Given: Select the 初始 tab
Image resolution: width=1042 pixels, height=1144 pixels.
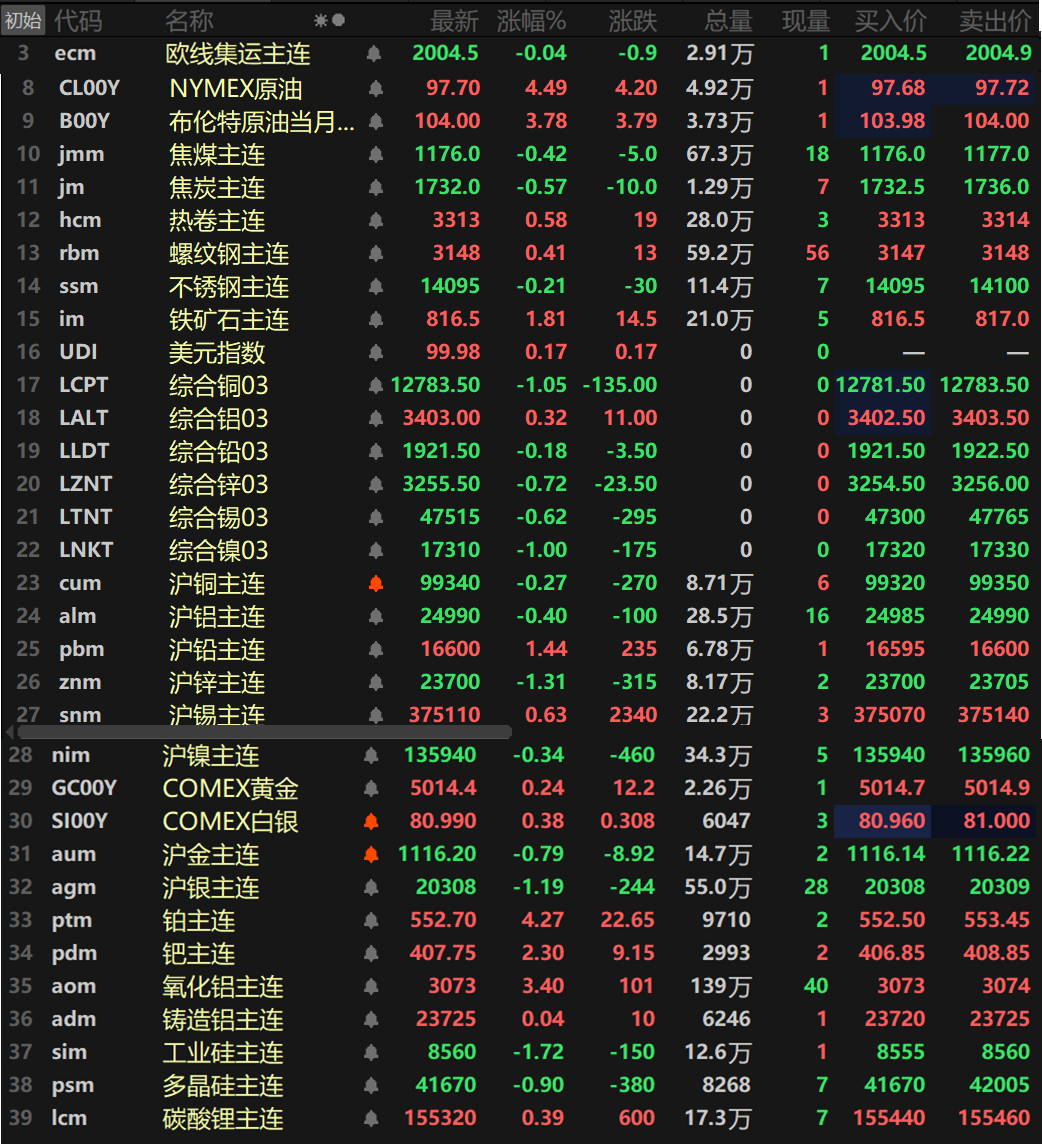Looking at the screenshot, I should tap(23, 20).
